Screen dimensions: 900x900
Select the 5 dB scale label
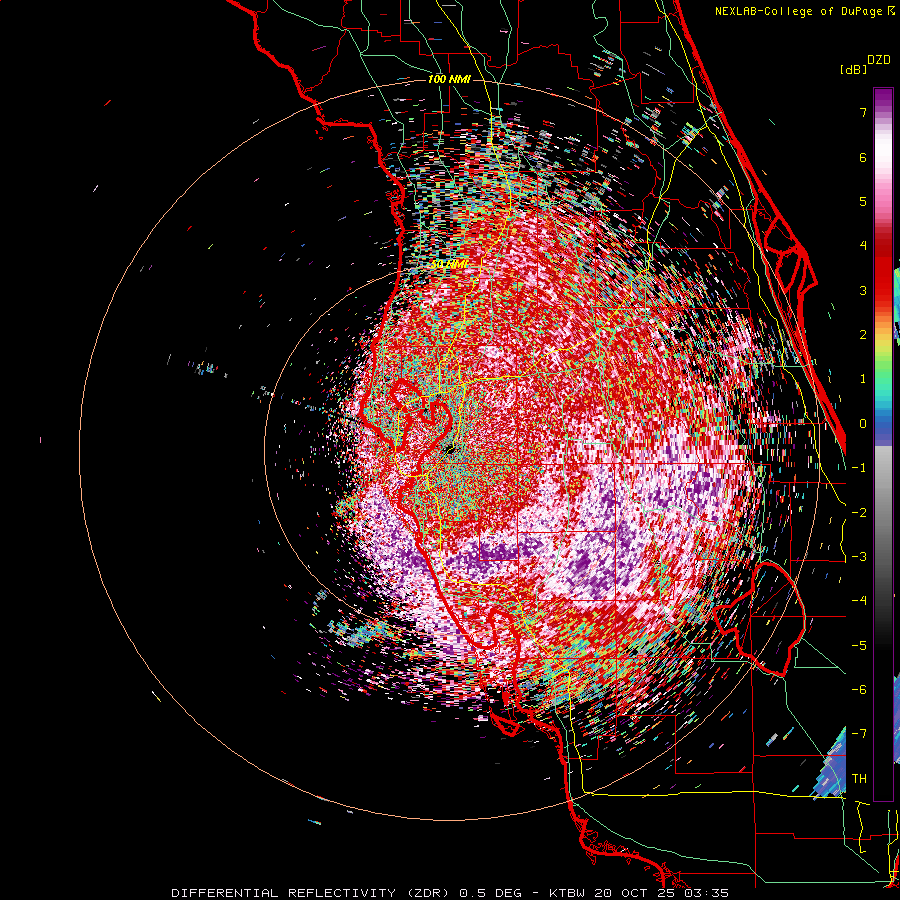coord(863,201)
